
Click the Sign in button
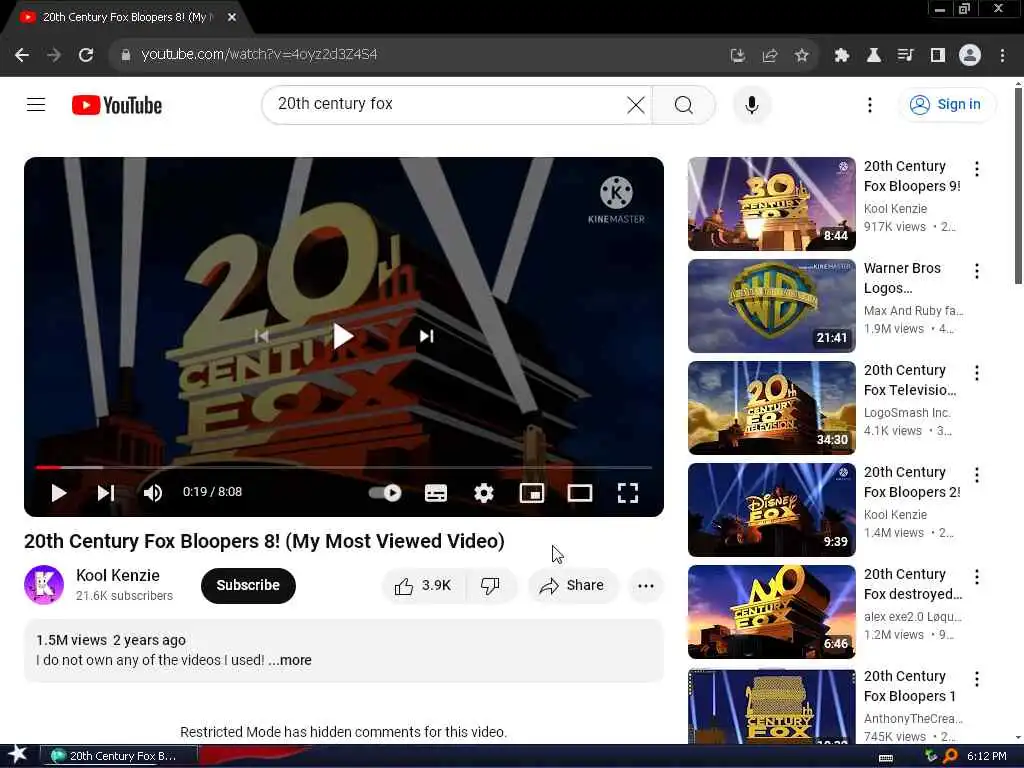coord(947,104)
